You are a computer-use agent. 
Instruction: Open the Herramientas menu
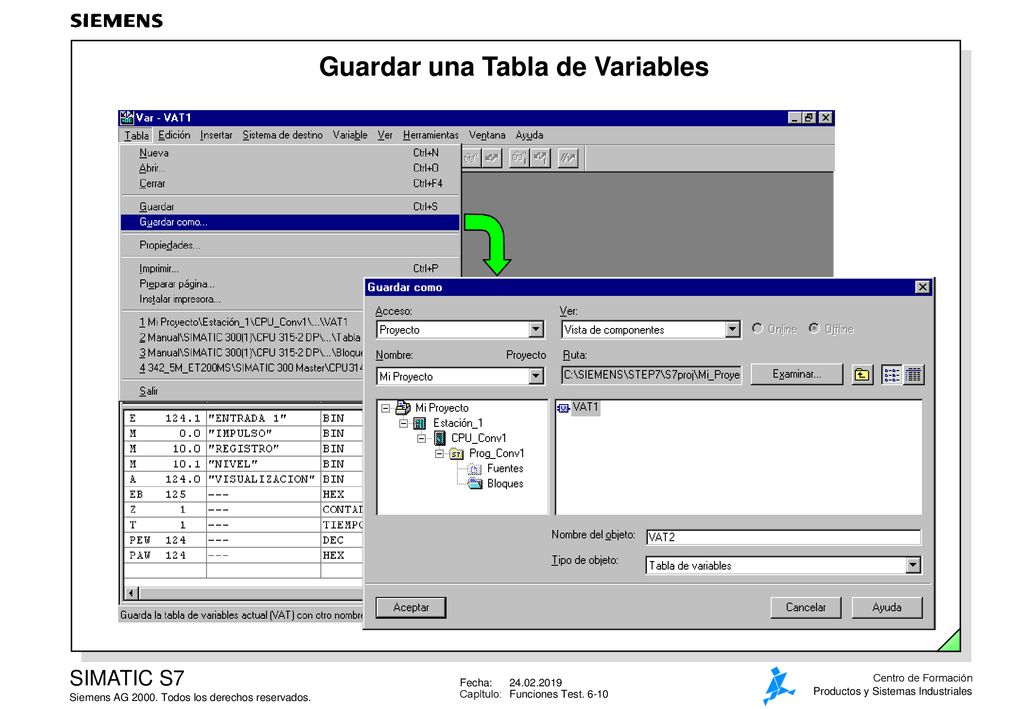430,135
